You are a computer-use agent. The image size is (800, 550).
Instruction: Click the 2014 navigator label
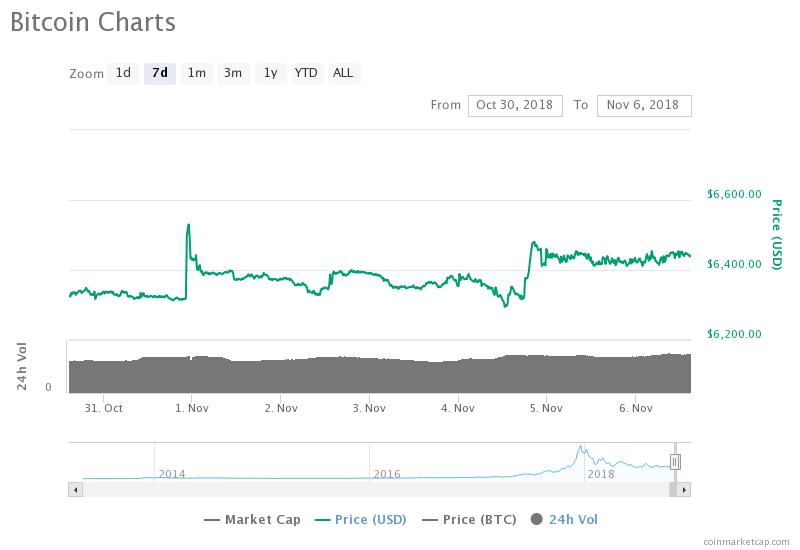(x=172, y=474)
